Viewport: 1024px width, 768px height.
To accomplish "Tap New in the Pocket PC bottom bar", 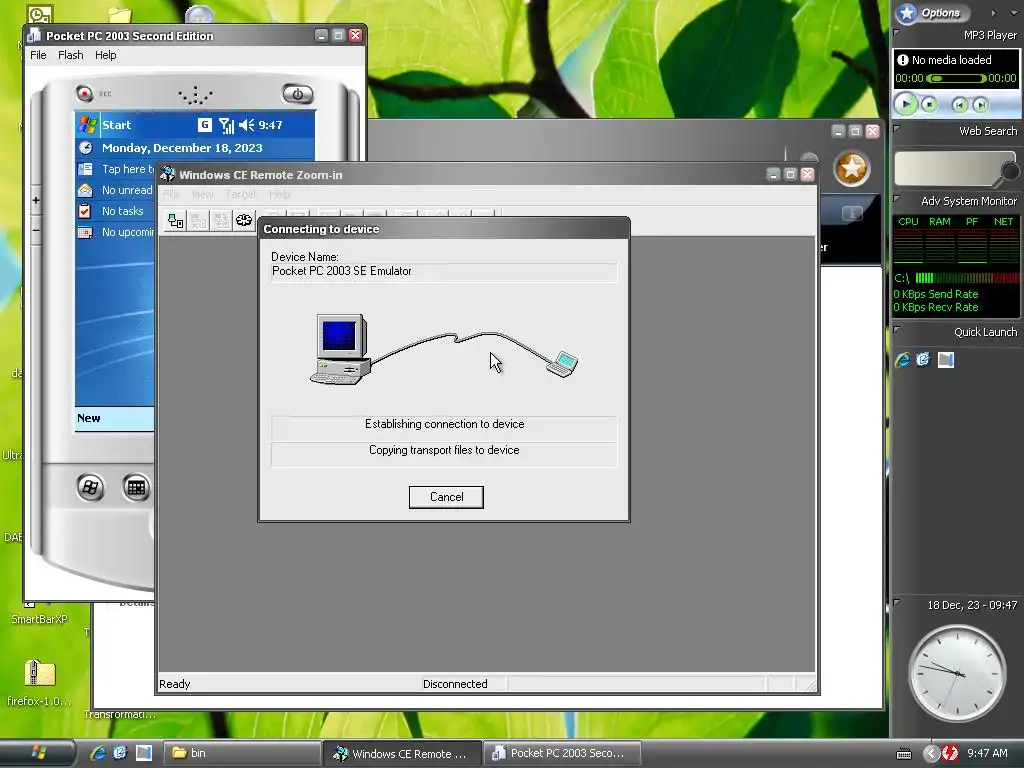I will click(x=89, y=418).
